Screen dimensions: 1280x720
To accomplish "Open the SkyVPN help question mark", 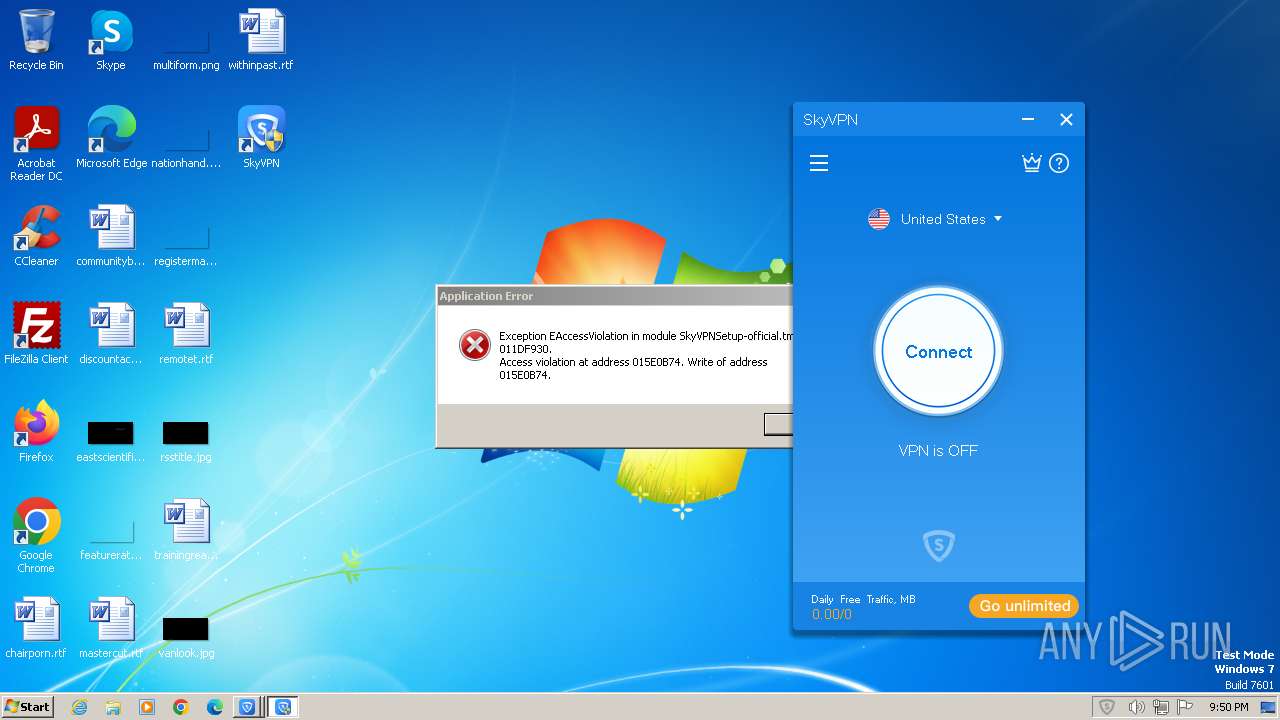I will coord(1059,163).
